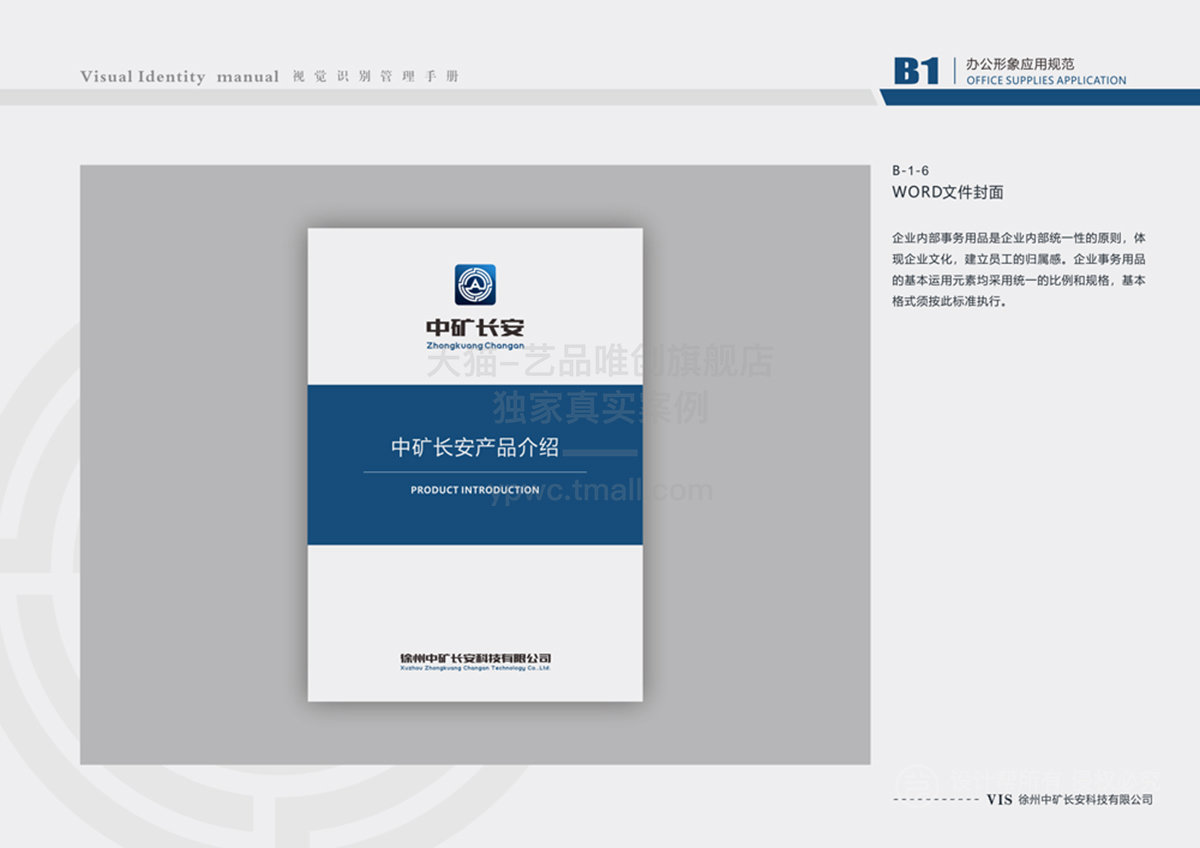The width and height of the screenshot is (1200, 848).
Task: Click the blue title band on the cover
Action: tap(475, 465)
